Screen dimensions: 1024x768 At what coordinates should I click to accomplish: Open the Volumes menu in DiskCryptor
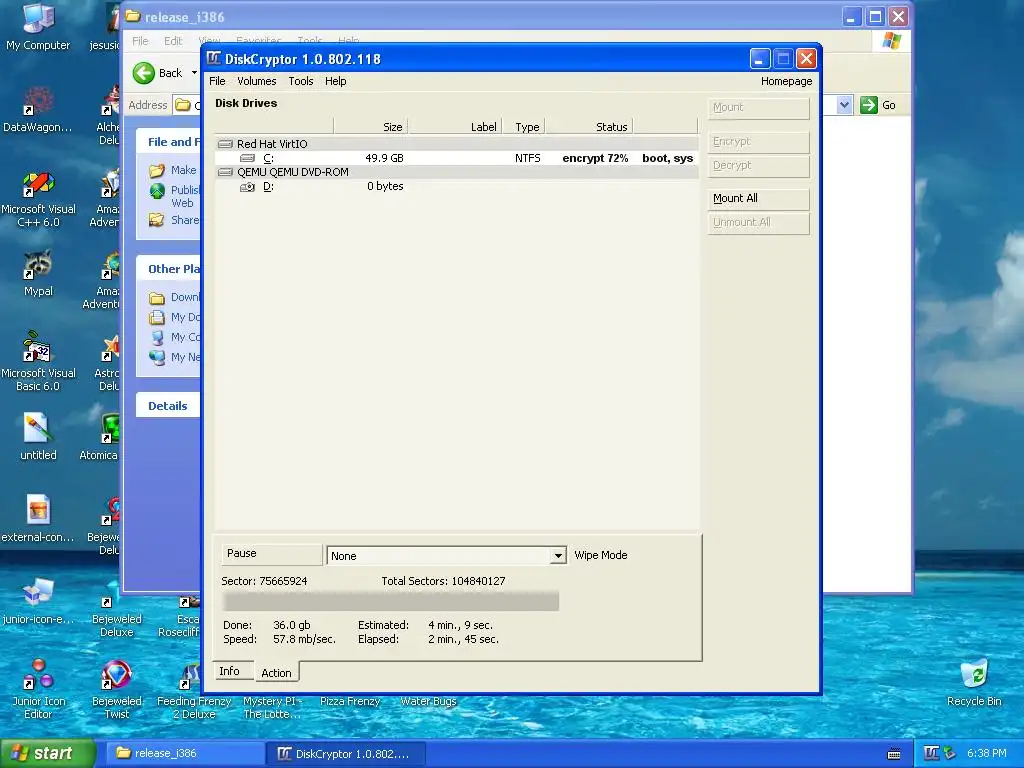tap(256, 81)
